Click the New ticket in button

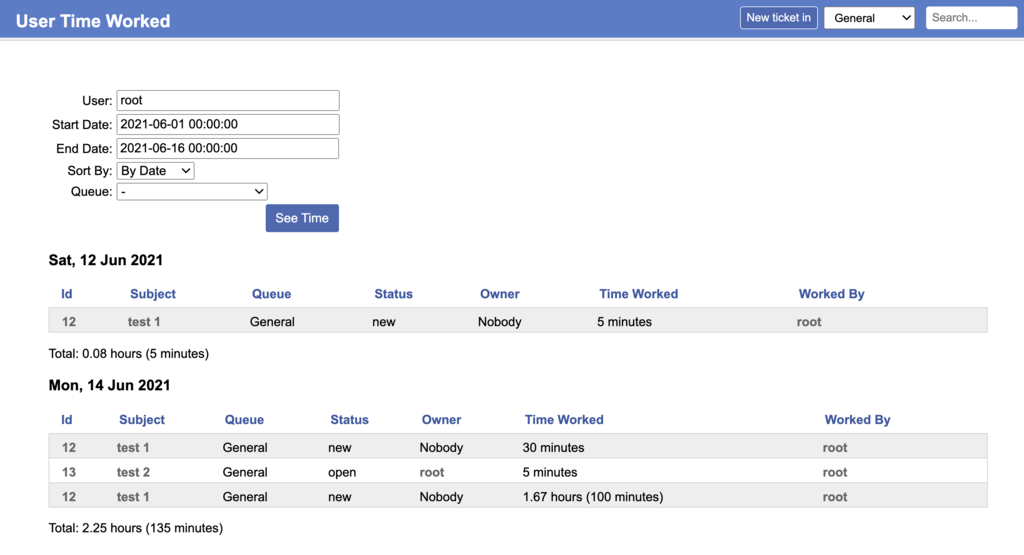pyautogui.click(x=778, y=18)
